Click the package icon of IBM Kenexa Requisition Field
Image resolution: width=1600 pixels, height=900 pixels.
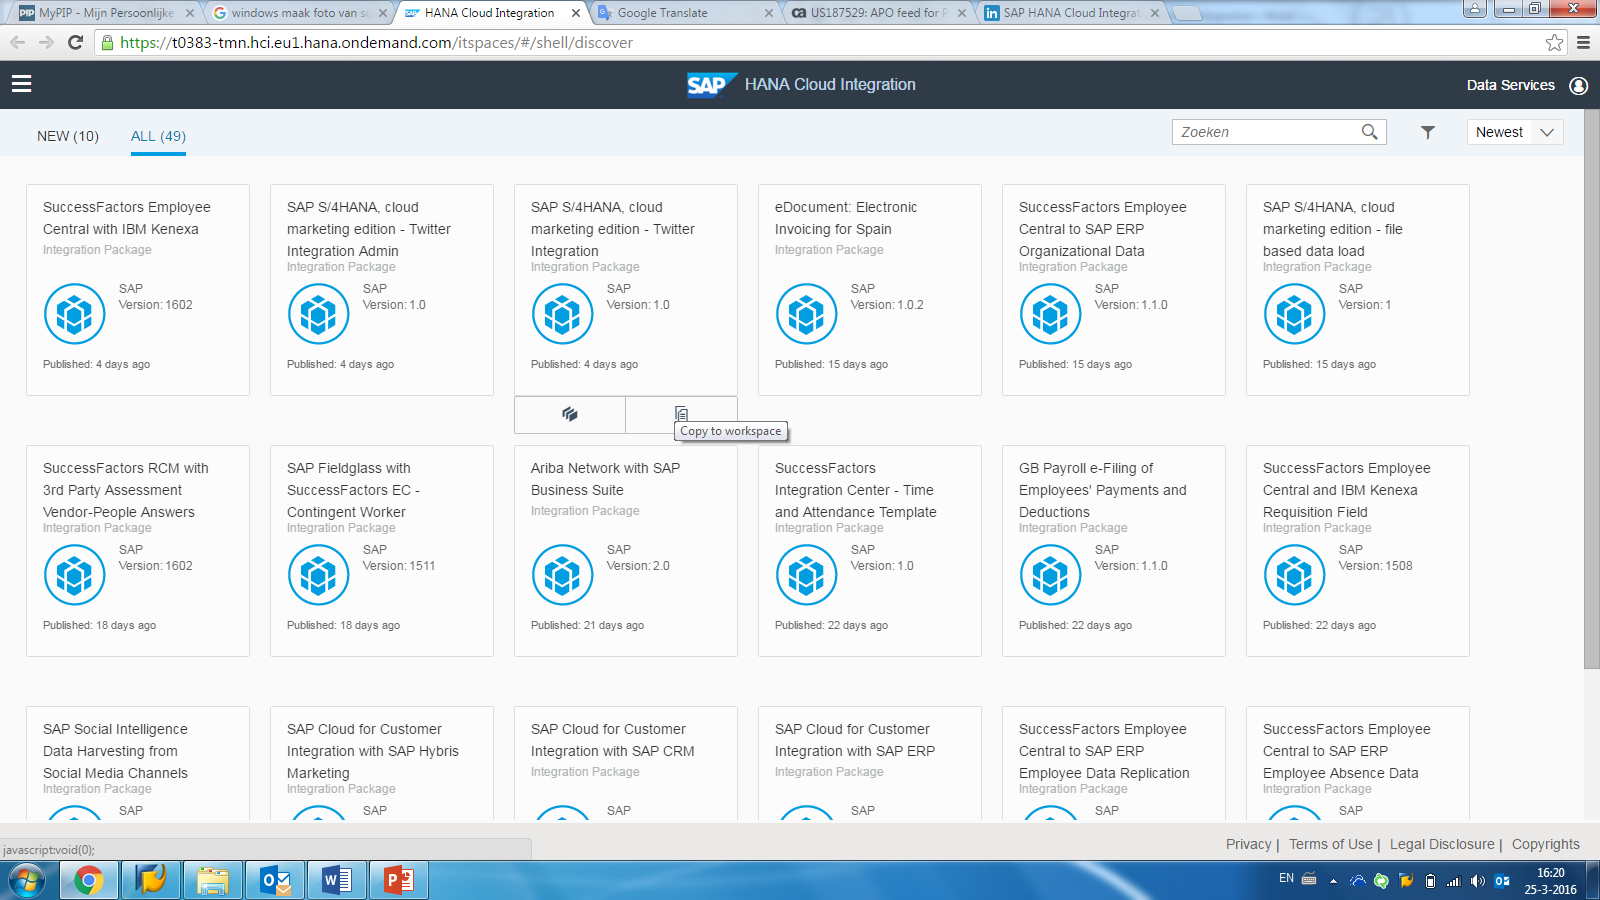(x=1295, y=575)
